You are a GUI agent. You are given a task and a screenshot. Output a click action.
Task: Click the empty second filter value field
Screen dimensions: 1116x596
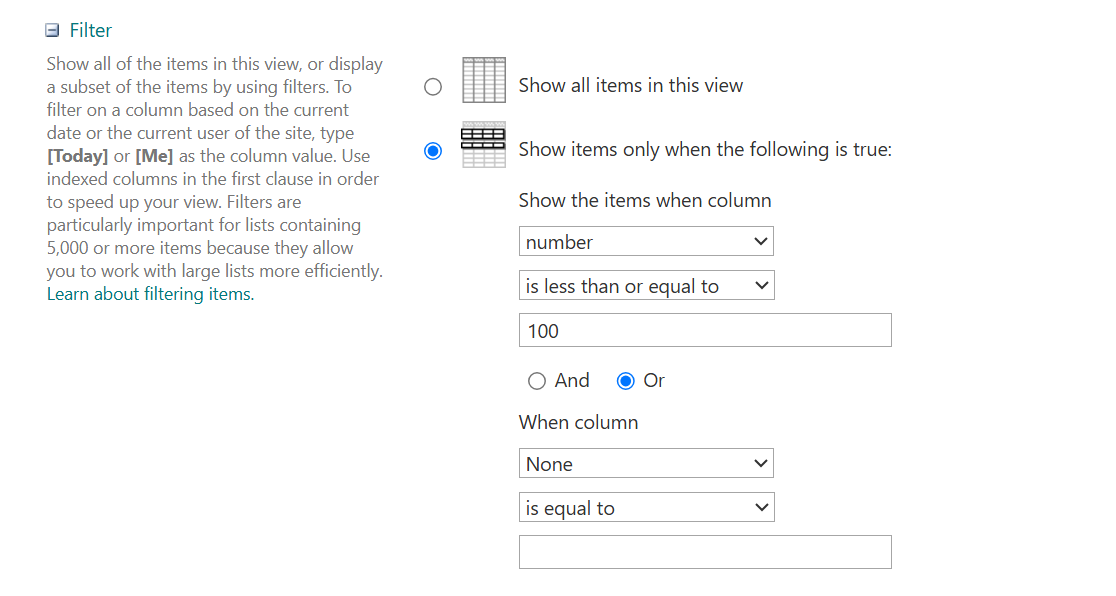[x=705, y=552]
